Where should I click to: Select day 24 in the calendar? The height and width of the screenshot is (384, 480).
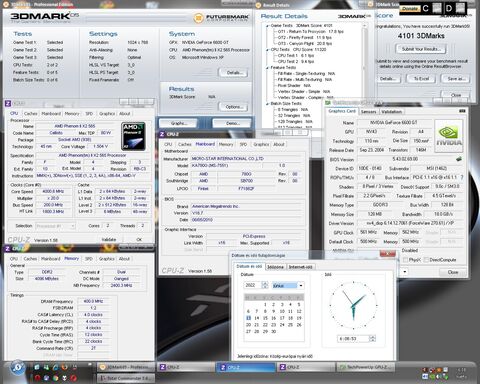point(282,325)
